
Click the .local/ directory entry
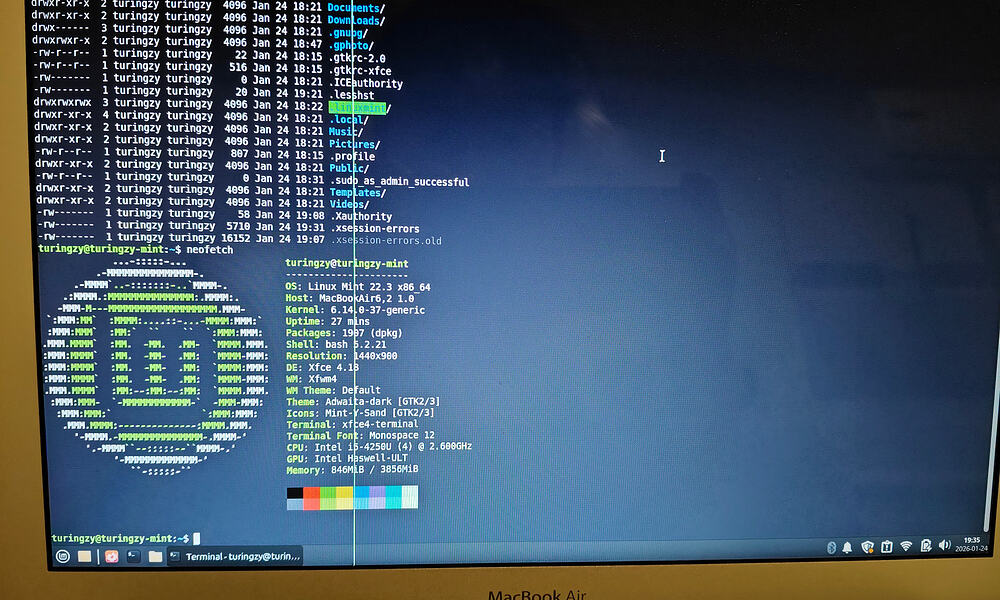(349, 119)
